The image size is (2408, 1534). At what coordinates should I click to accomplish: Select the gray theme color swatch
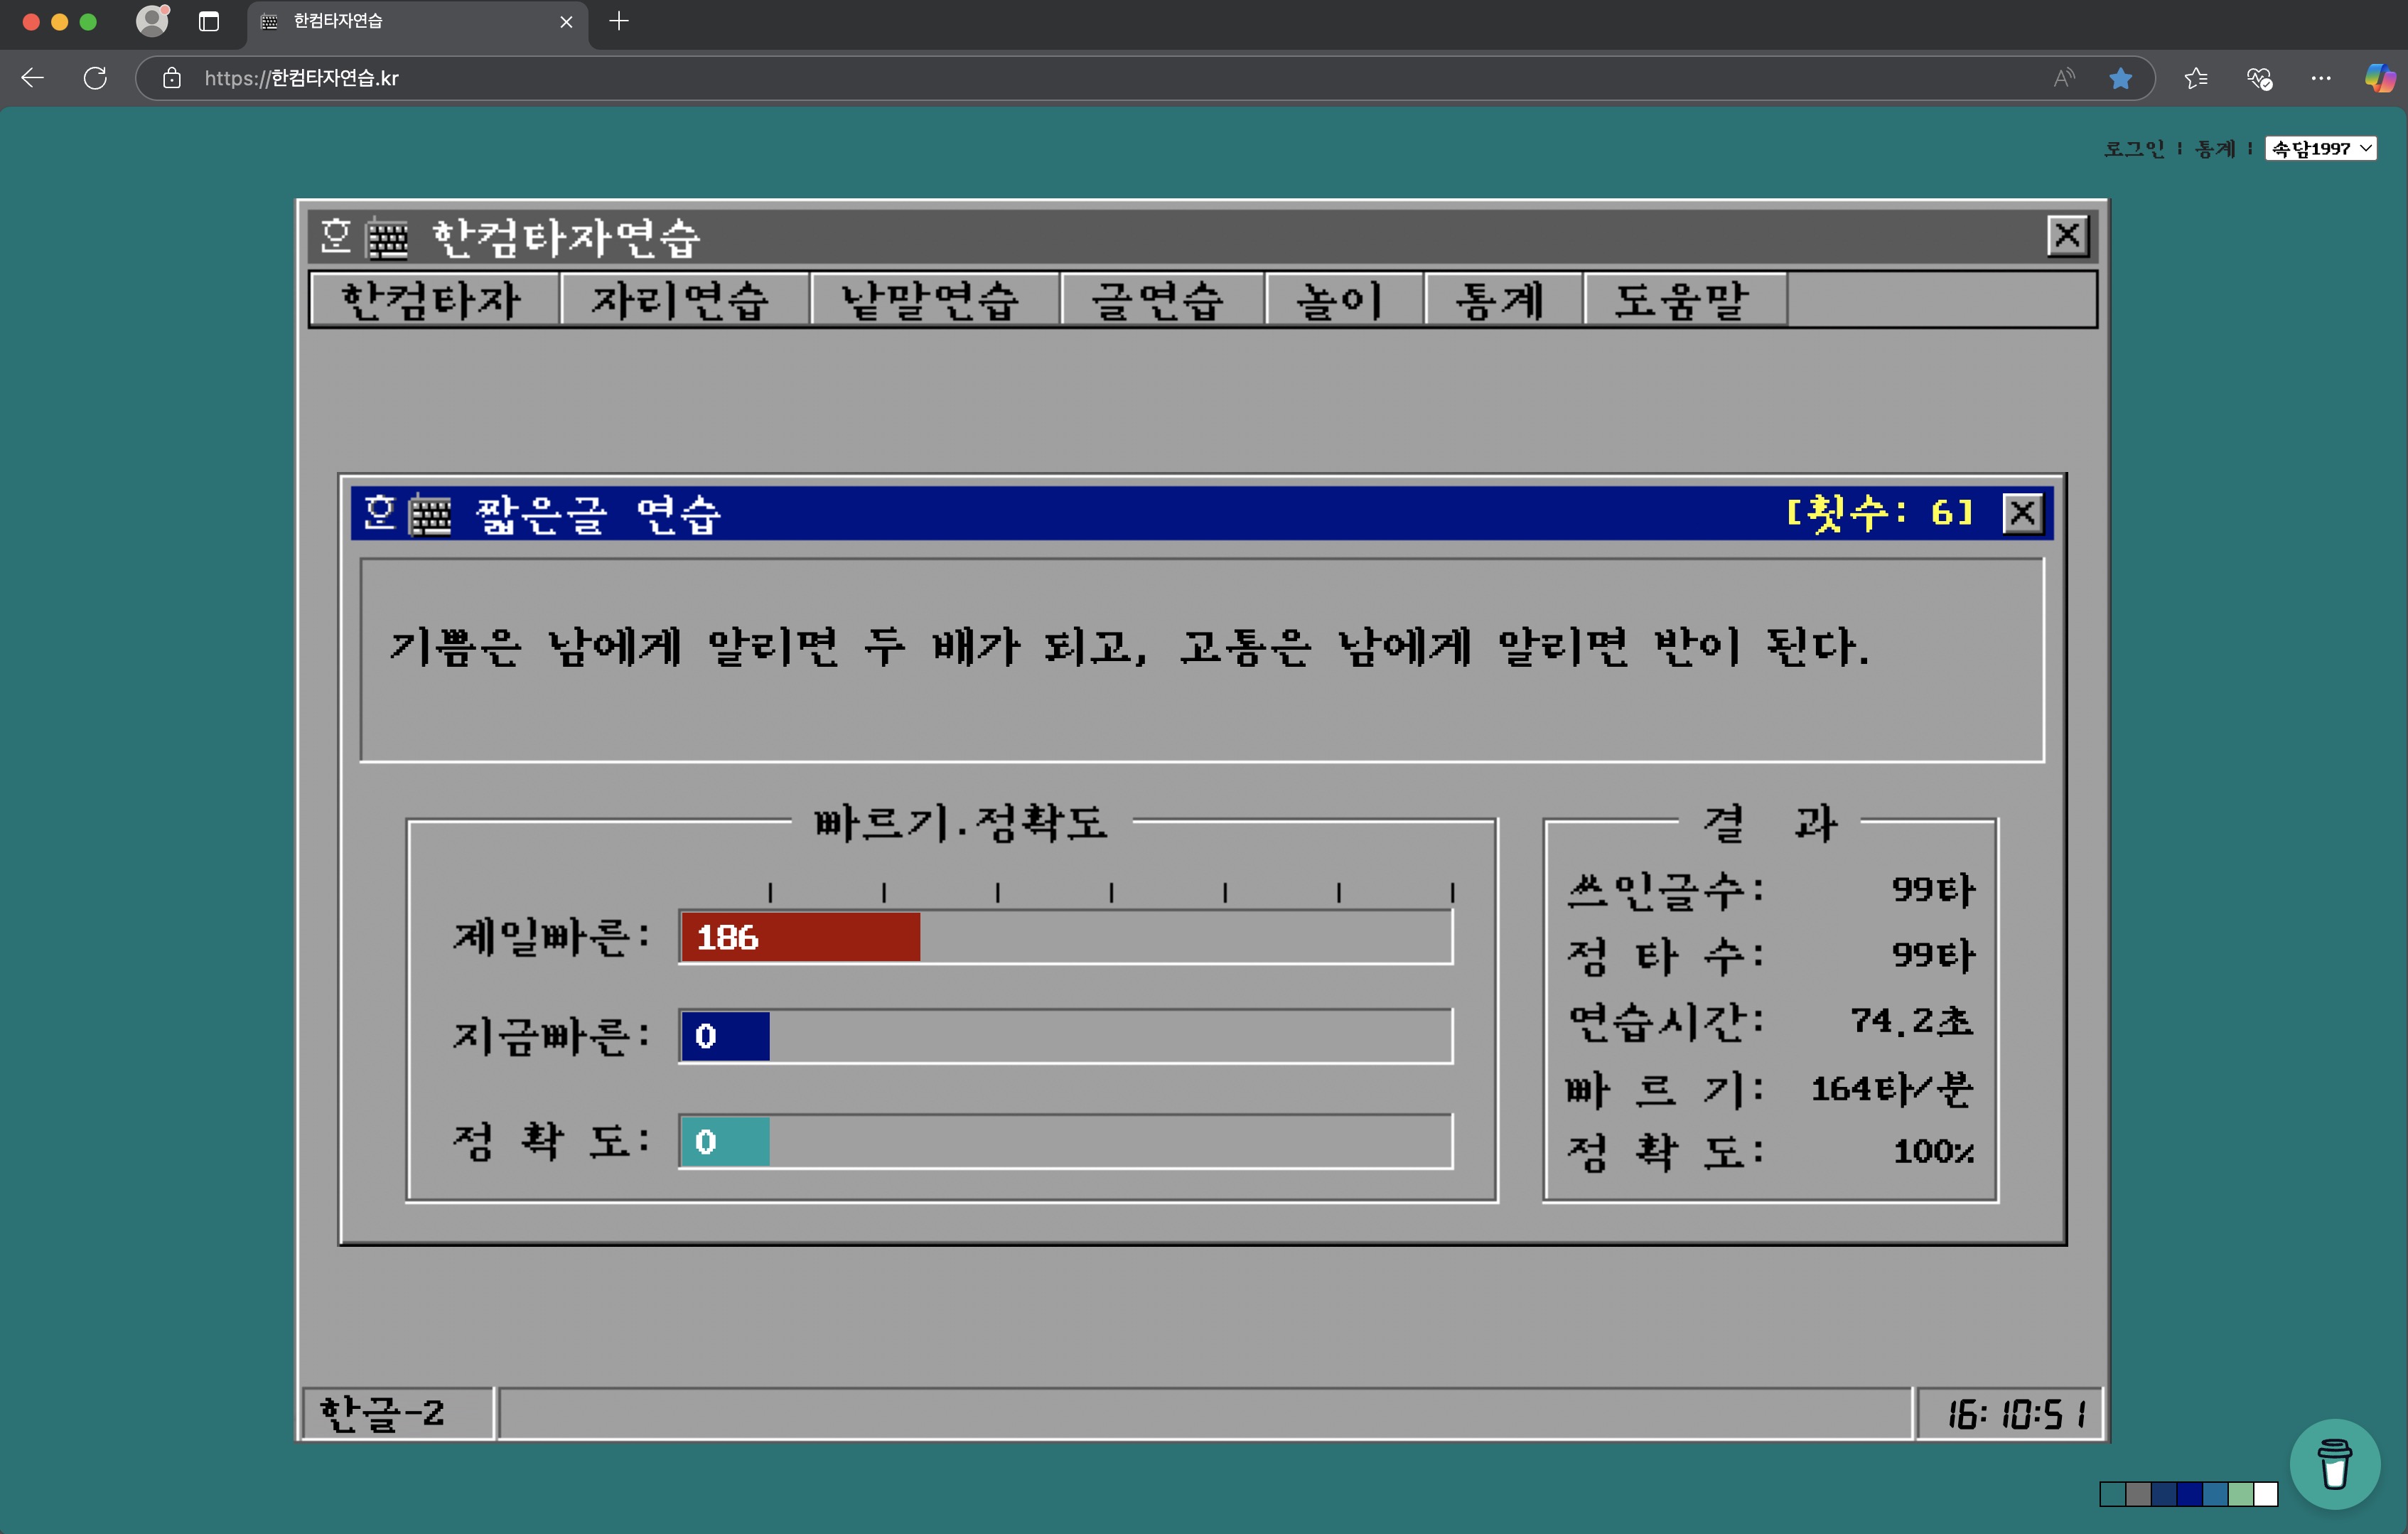2138,1494
